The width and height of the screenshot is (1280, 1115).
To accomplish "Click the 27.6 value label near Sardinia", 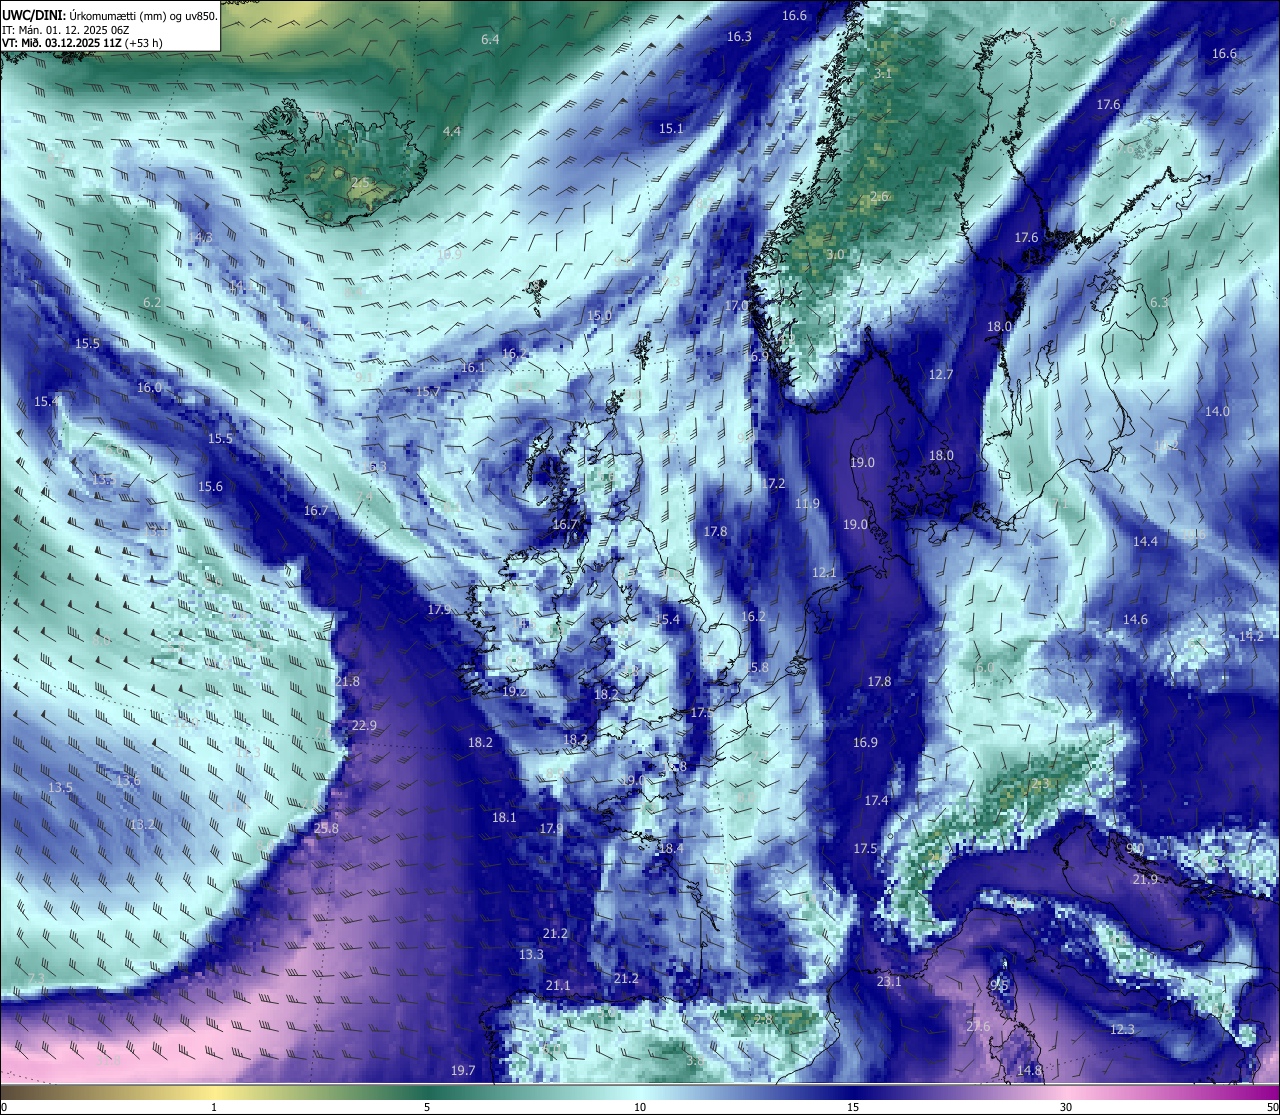I will pos(978,1026).
